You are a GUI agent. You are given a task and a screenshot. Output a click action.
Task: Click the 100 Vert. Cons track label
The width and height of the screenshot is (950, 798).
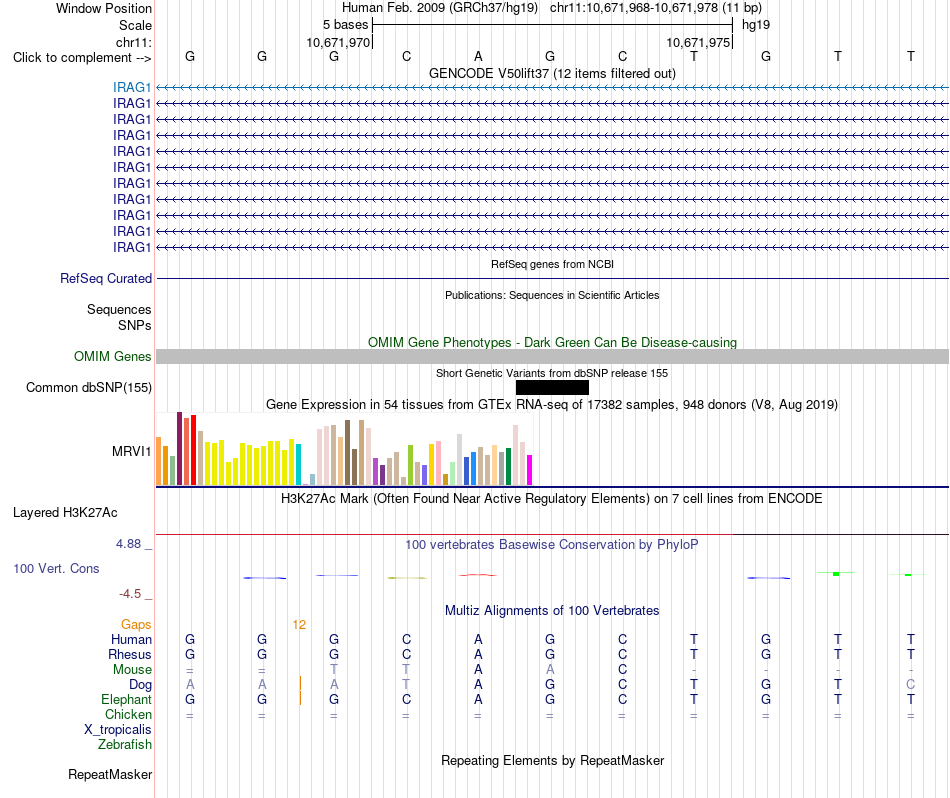56,568
